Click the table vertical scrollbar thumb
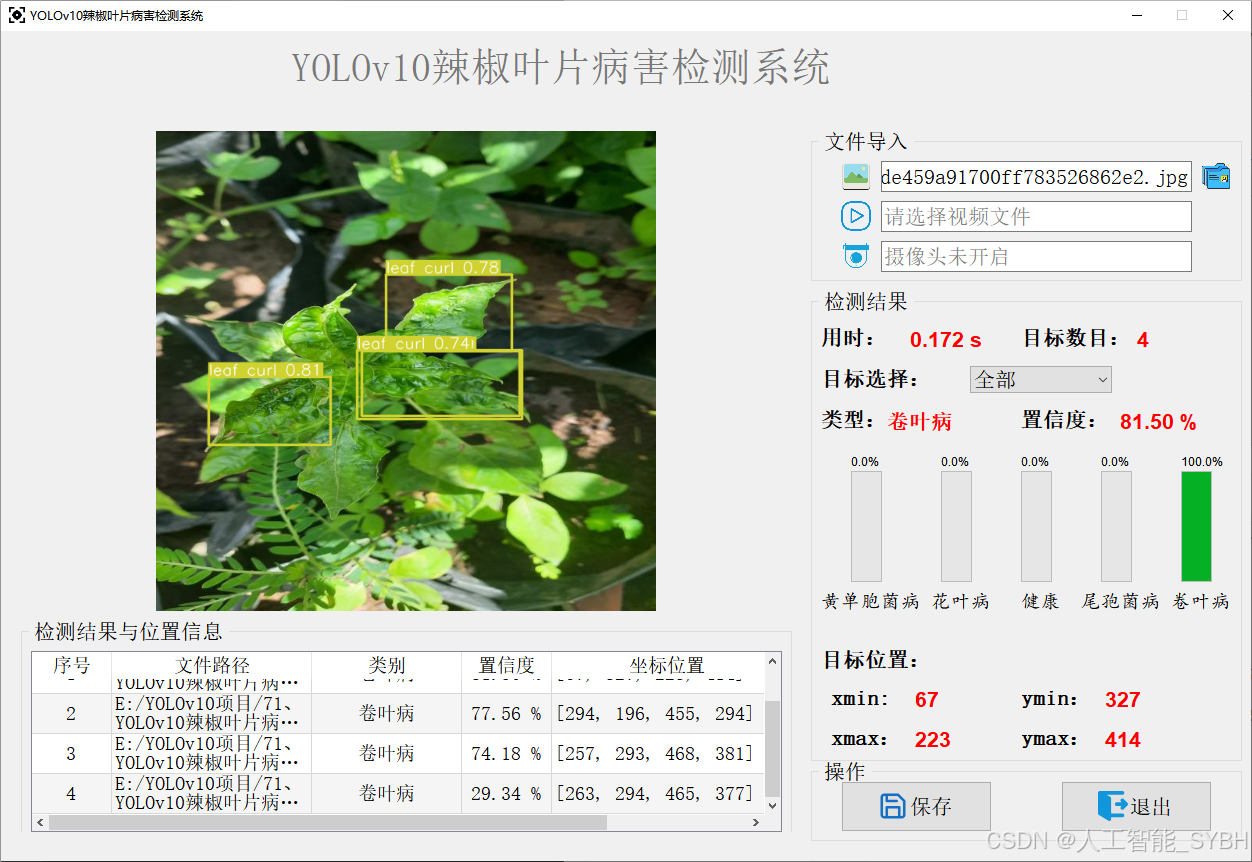 773,748
